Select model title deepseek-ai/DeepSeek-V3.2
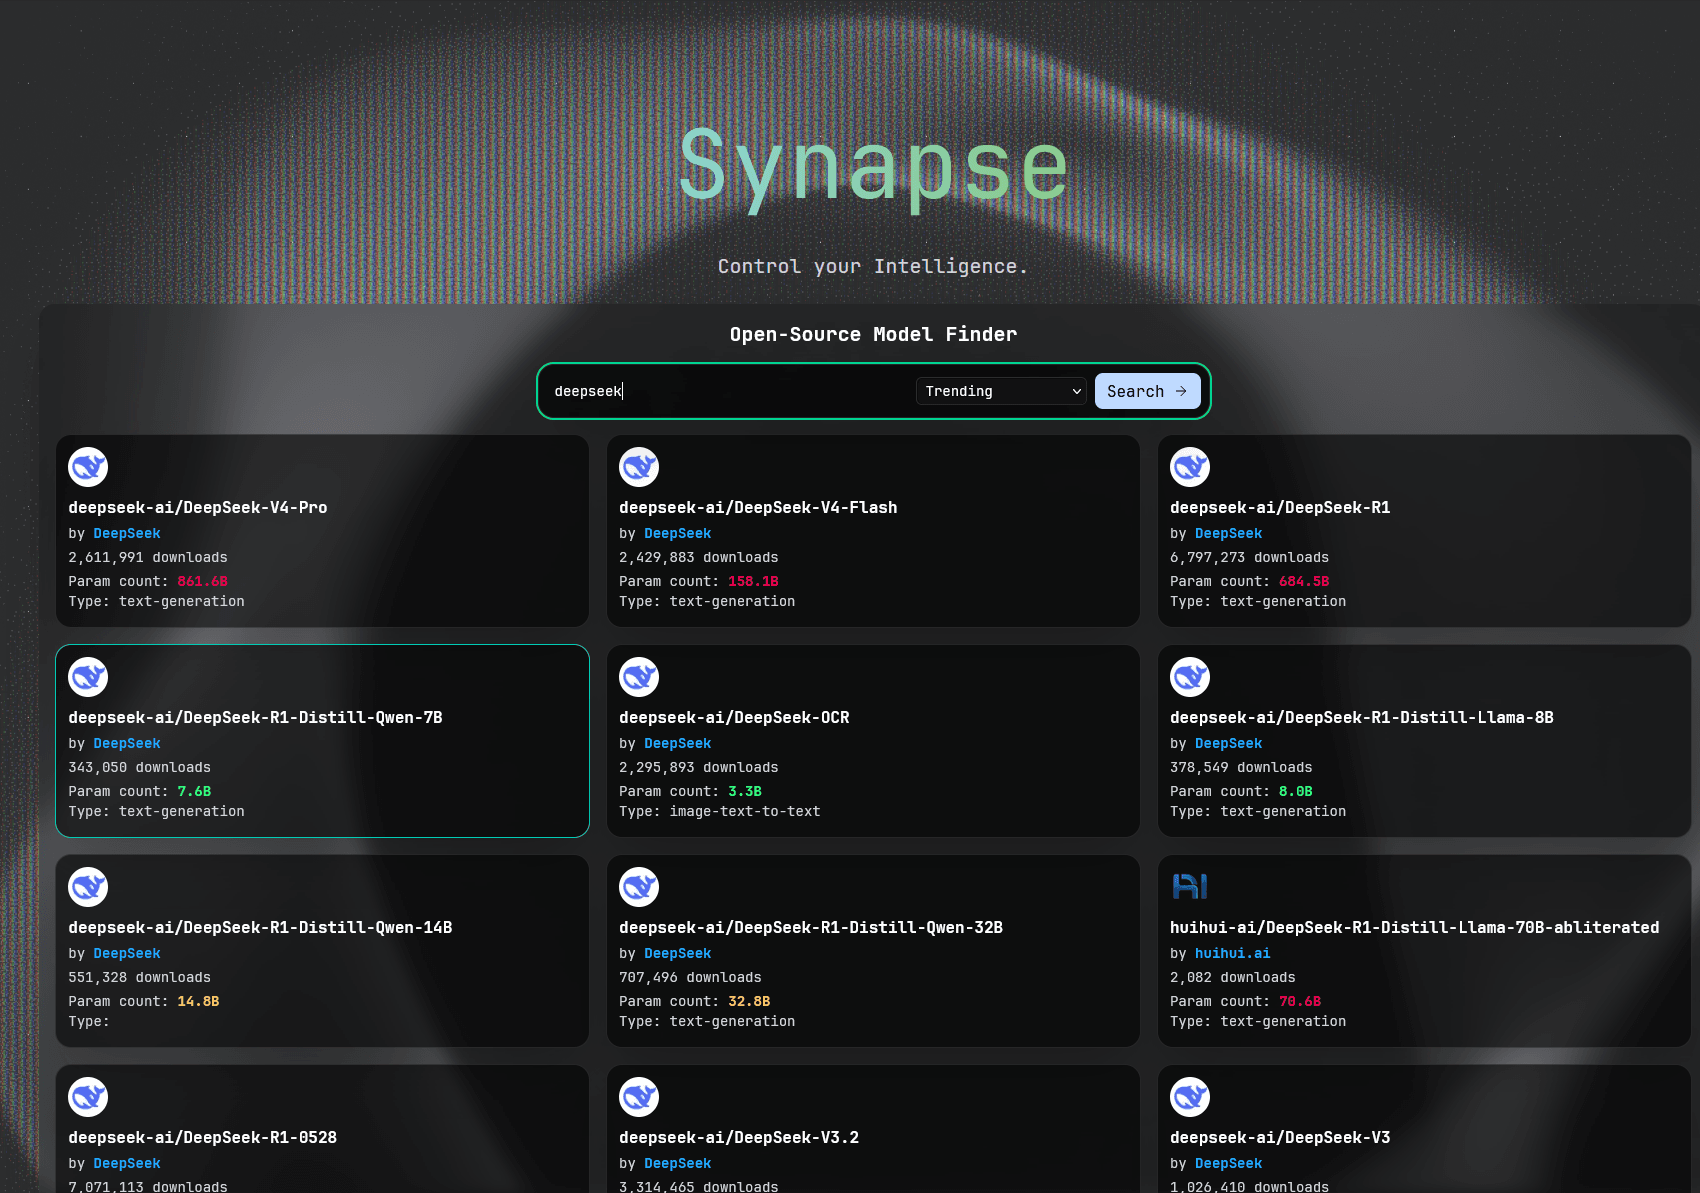Screen dimensions: 1700x1193 point(739,1138)
